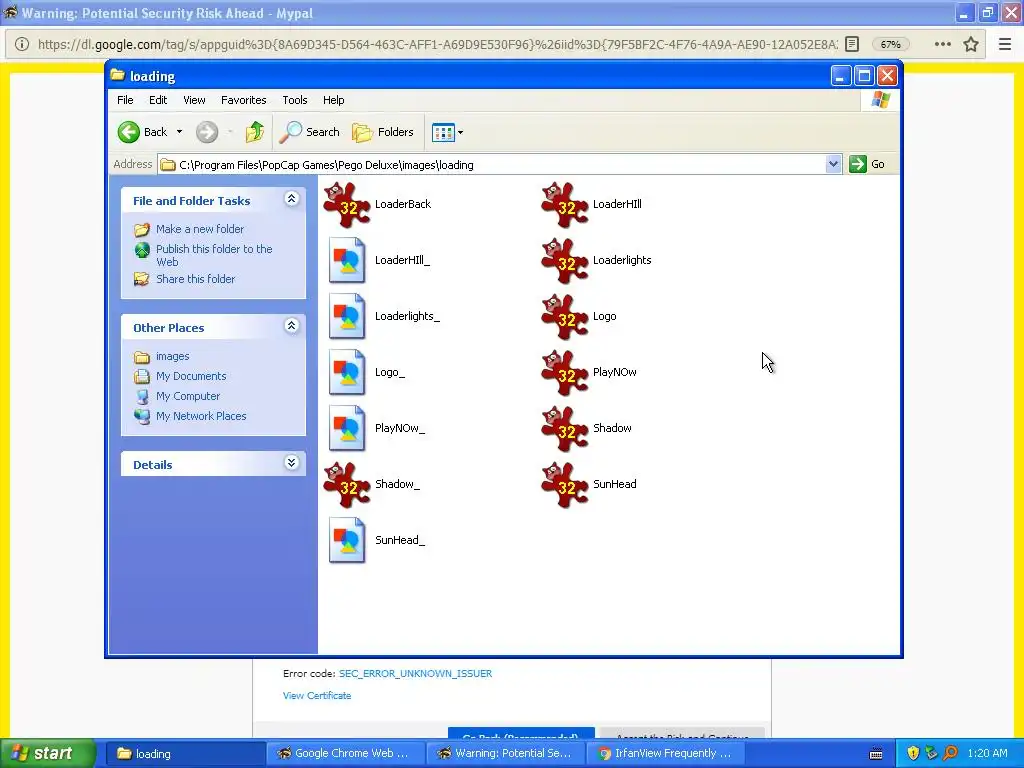Image resolution: width=1024 pixels, height=768 pixels.
Task: Click the Mypal browser URL bar
Action: coord(437,44)
